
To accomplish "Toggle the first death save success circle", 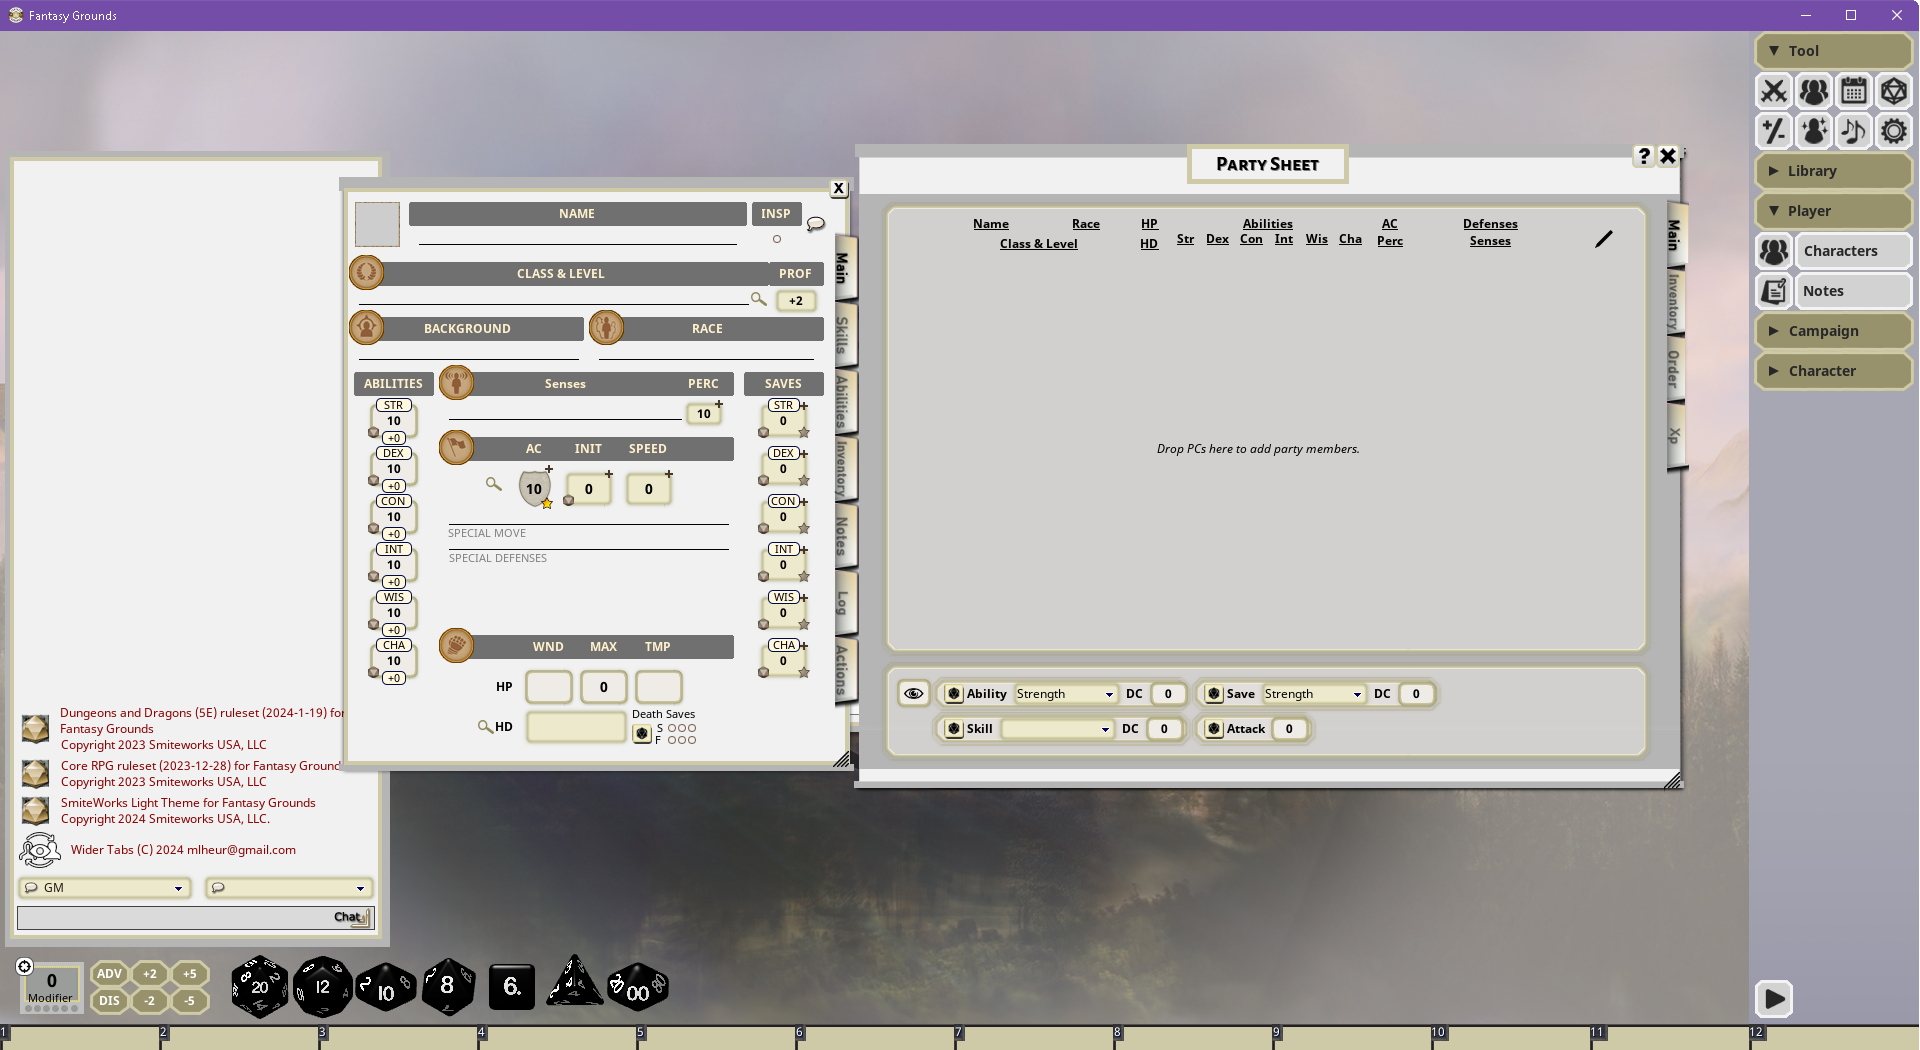I will pyautogui.click(x=672, y=728).
